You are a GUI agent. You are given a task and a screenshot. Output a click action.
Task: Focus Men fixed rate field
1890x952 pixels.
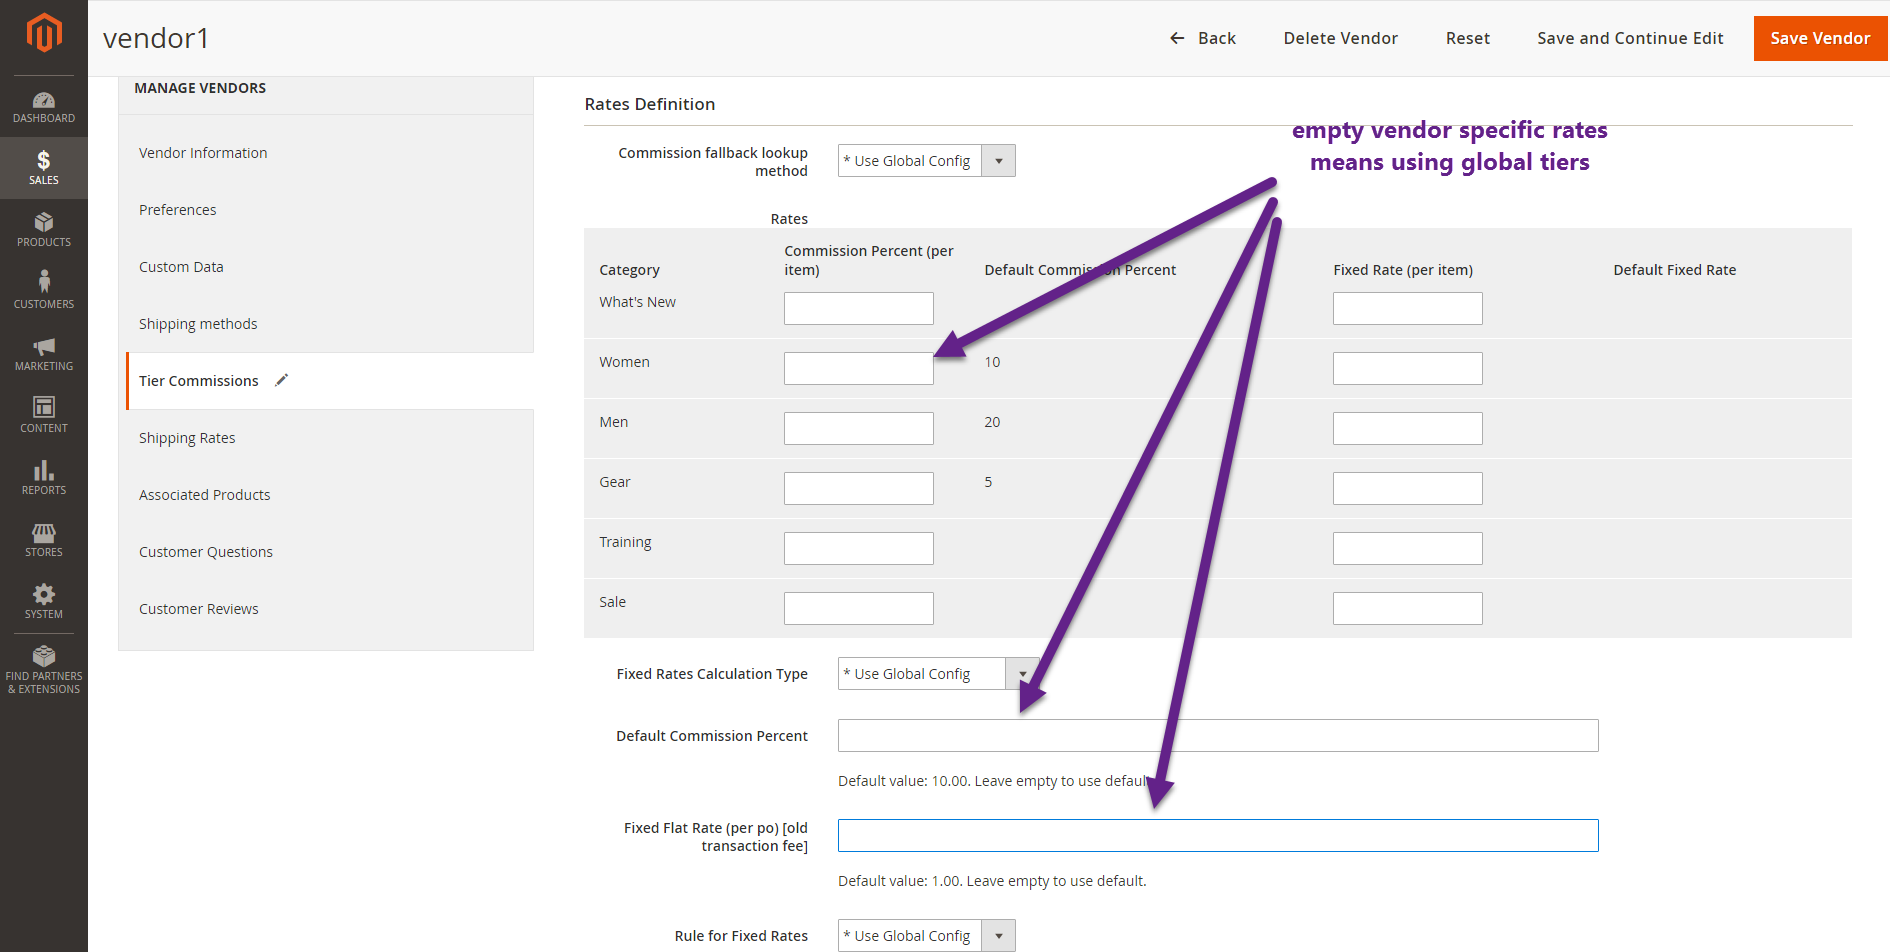pos(1407,428)
